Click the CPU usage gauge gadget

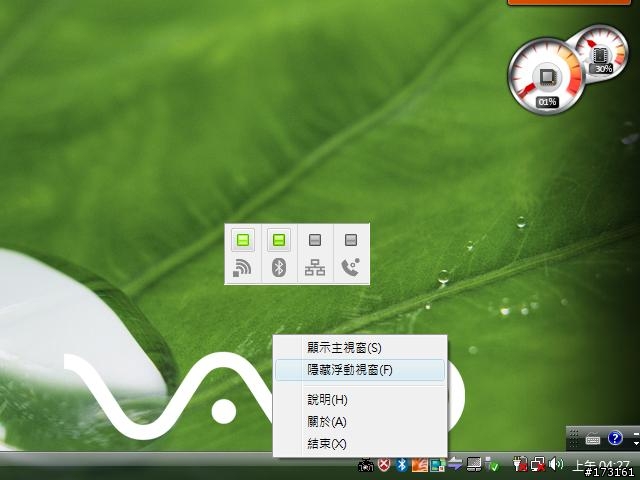pyautogui.click(x=547, y=76)
